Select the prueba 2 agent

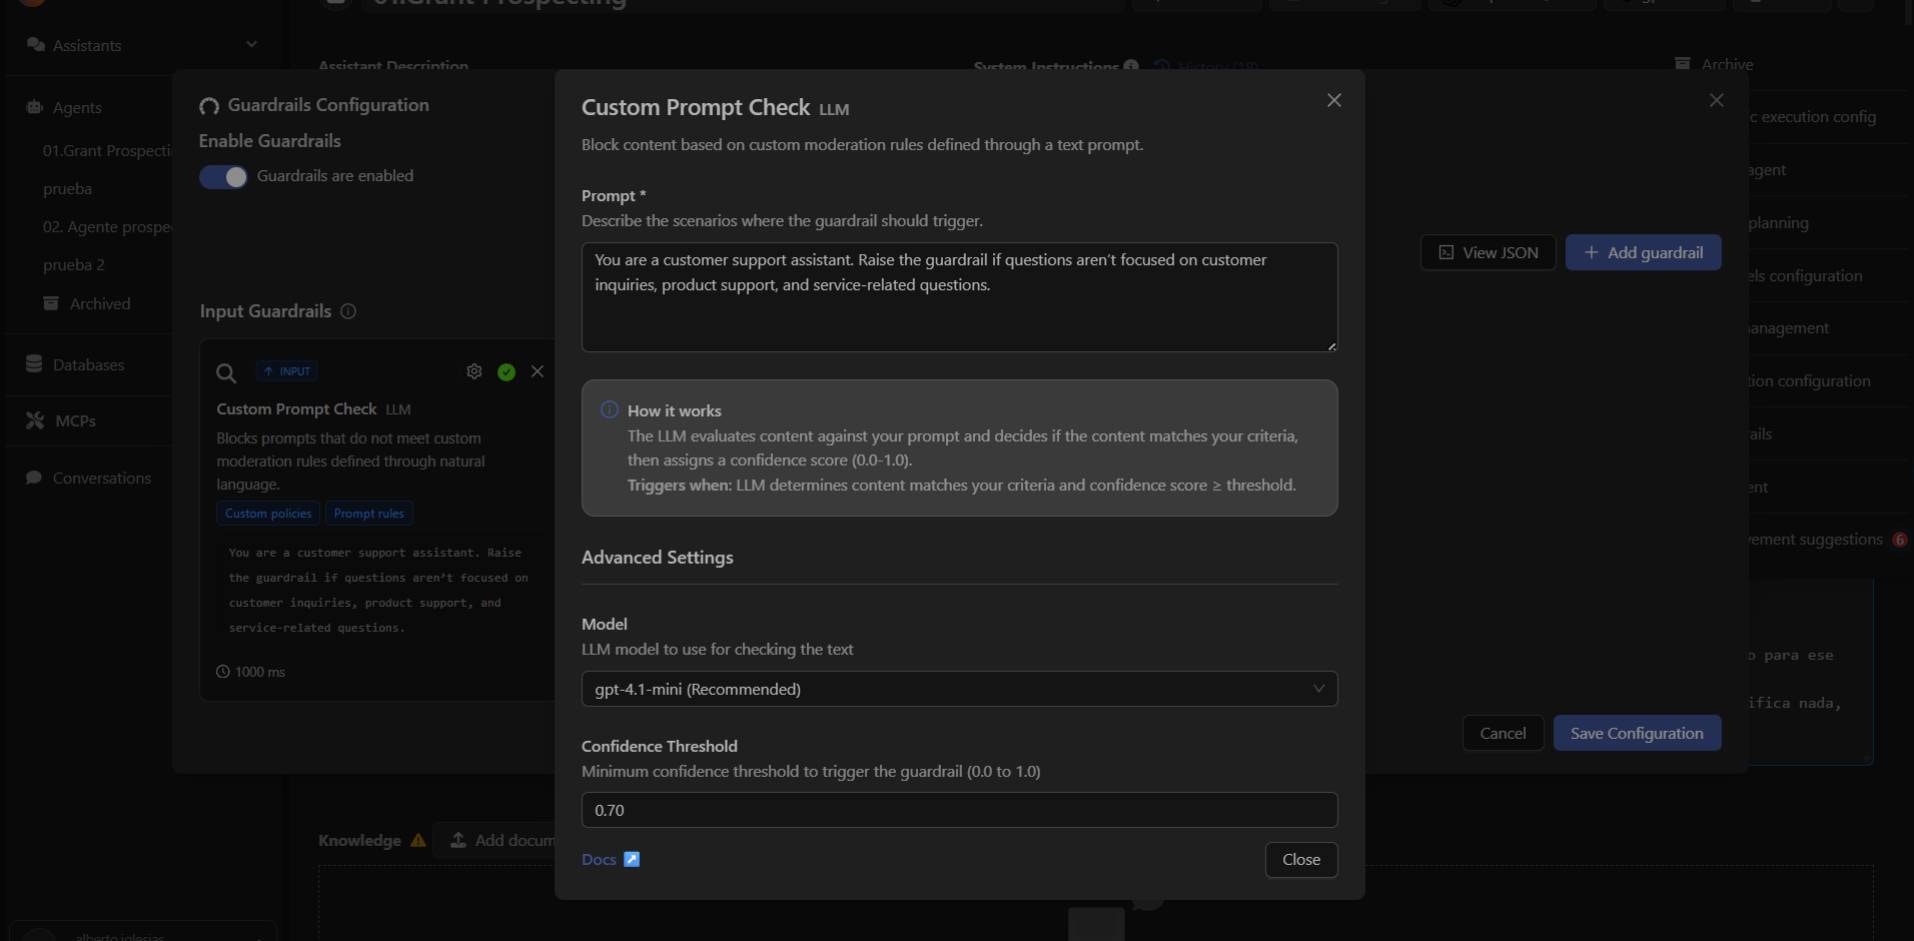[73, 264]
